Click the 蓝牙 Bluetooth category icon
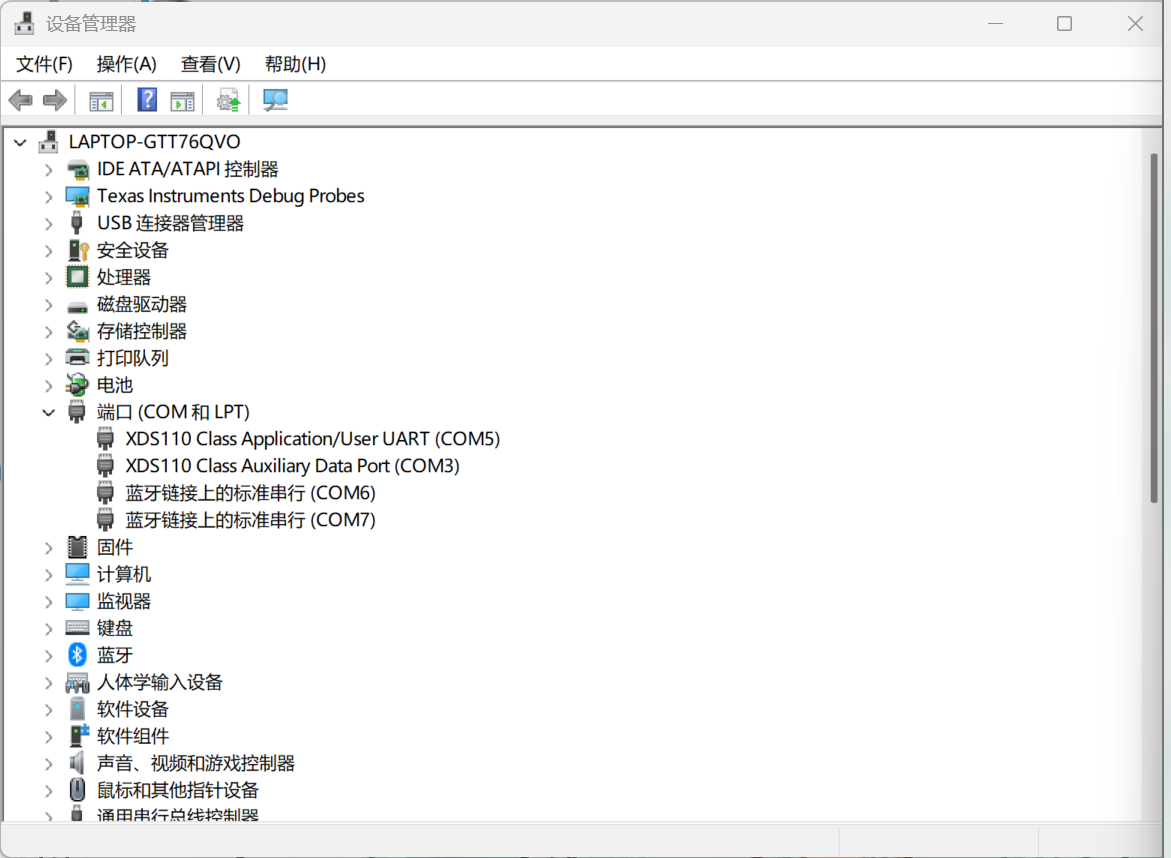 click(77, 655)
